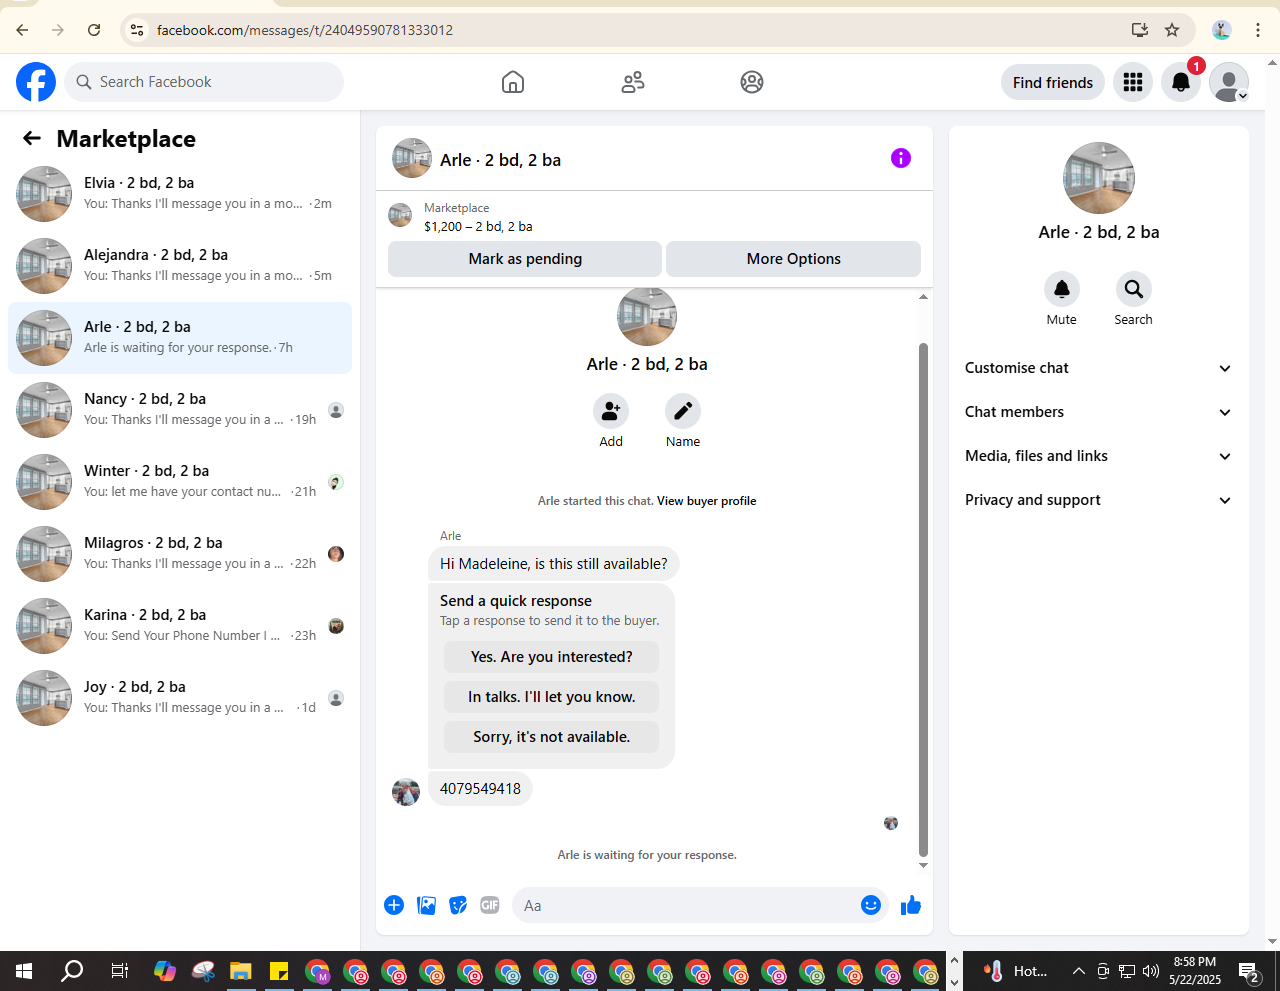
Task: Open Chrome three-dot menu
Action: coord(1258,30)
